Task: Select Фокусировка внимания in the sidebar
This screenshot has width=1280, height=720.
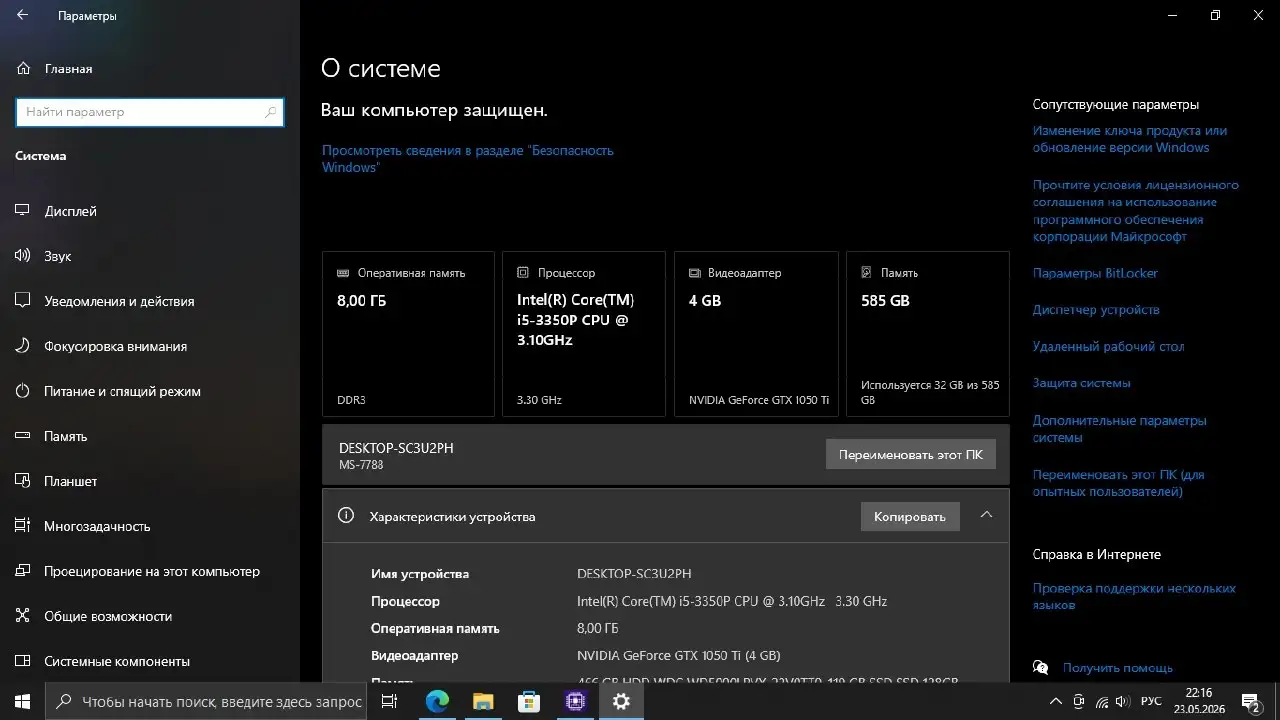Action: pyautogui.click(x=150, y=346)
